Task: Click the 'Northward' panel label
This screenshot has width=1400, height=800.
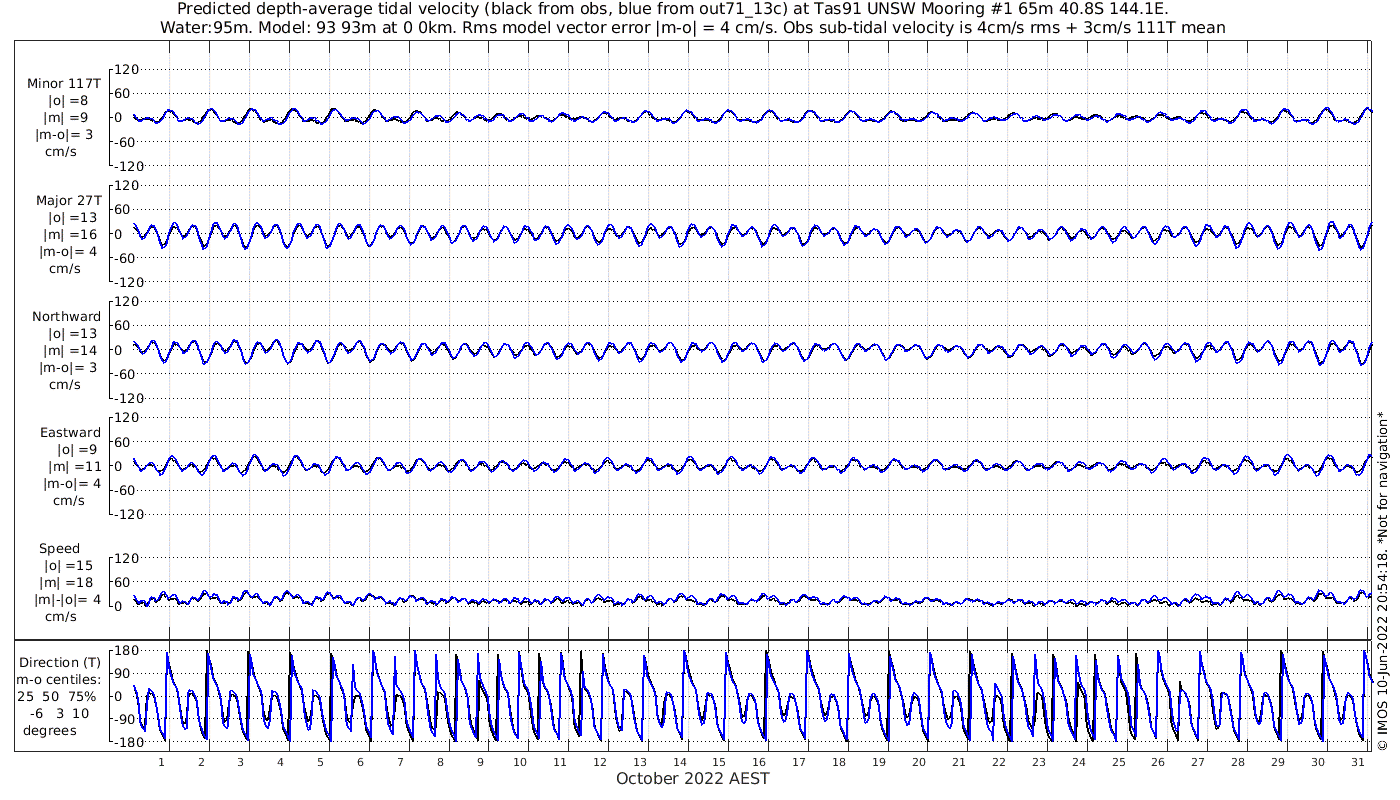Action: point(66,317)
